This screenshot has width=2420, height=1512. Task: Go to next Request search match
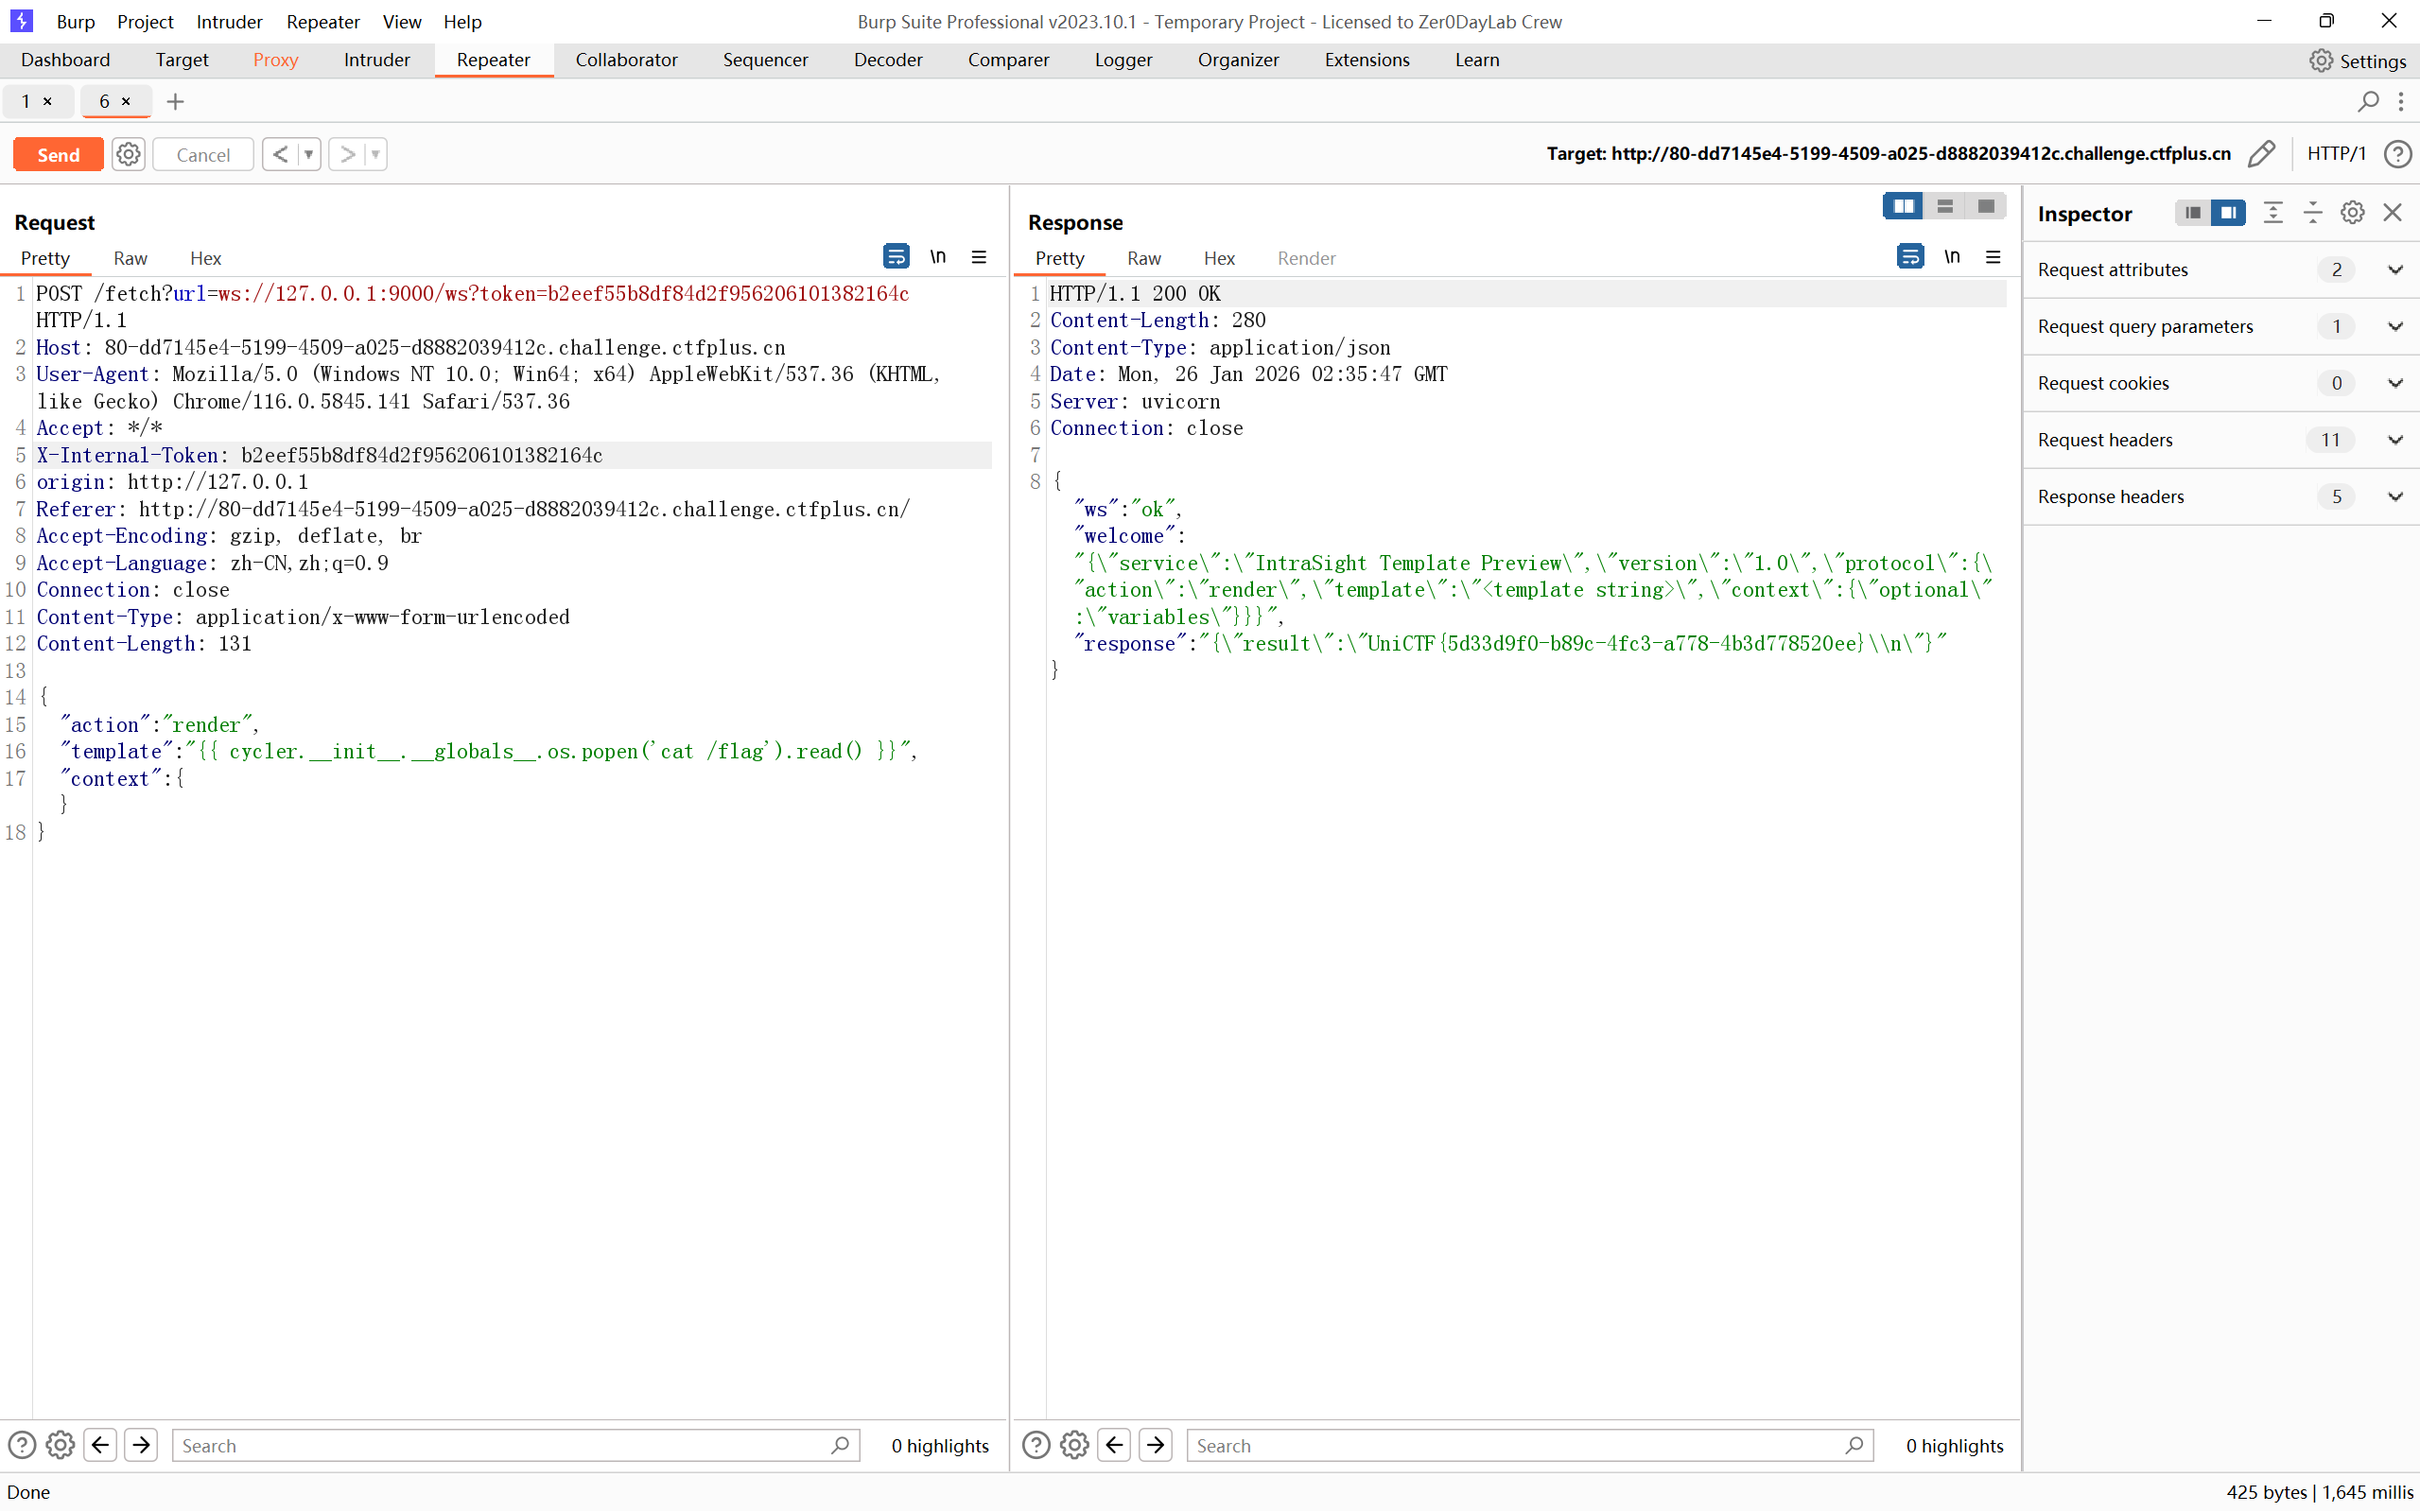coord(141,1445)
